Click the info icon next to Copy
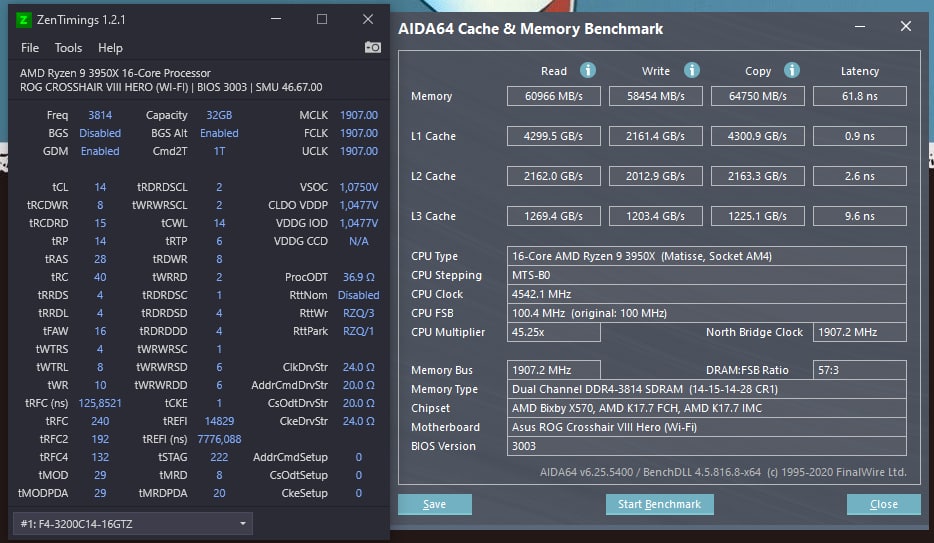 (x=792, y=70)
